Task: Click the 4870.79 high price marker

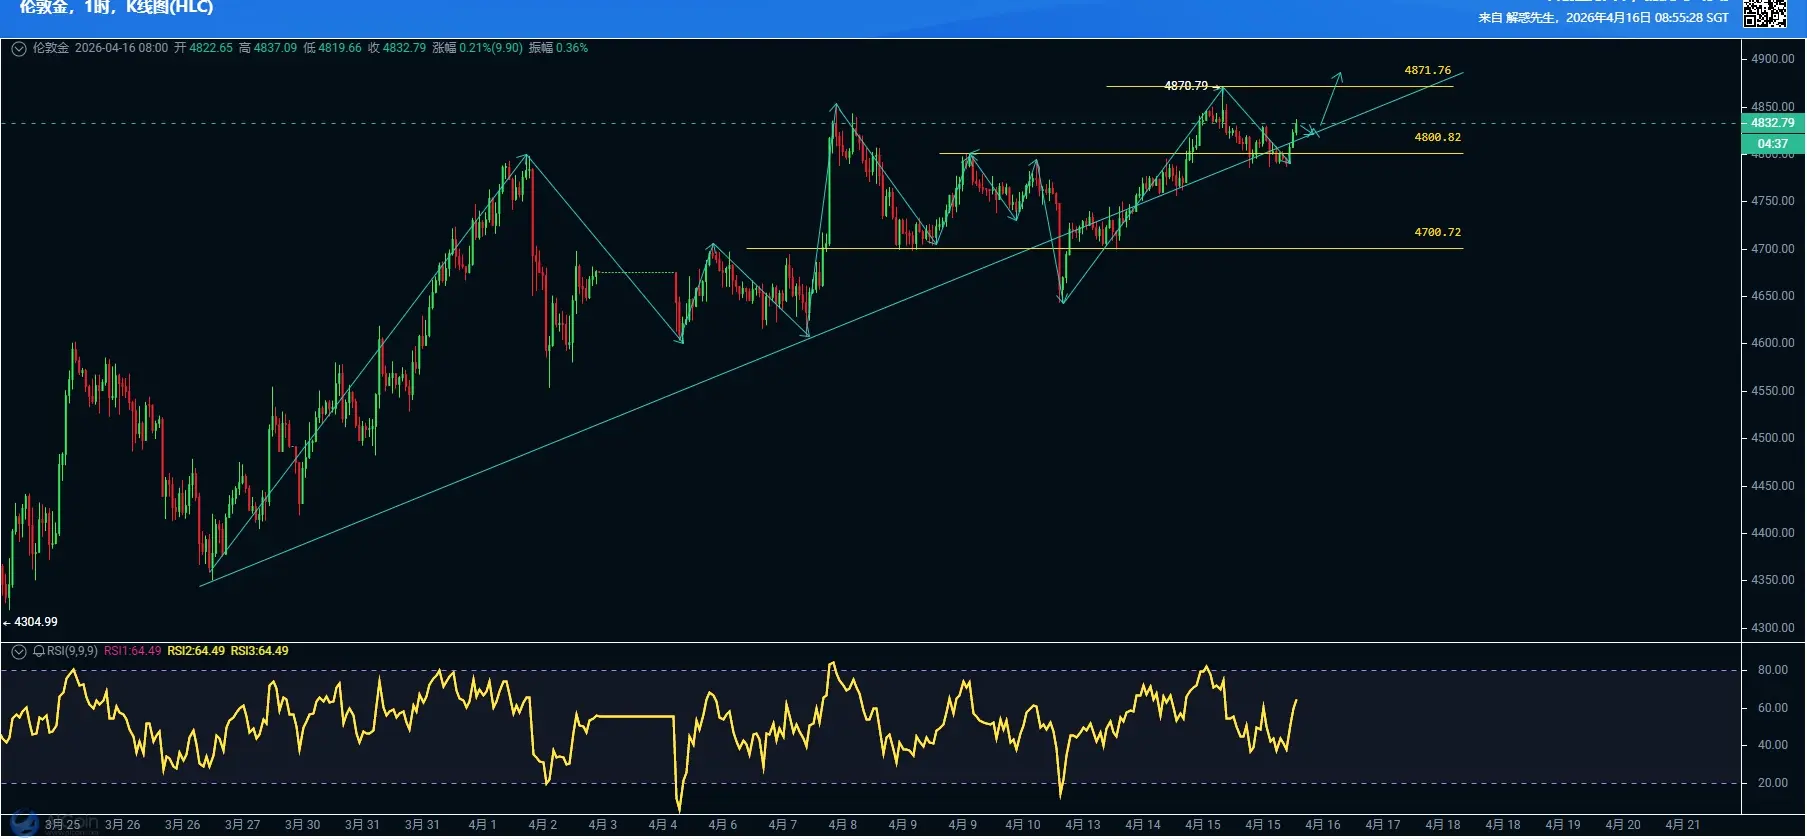Action: pos(1186,86)
